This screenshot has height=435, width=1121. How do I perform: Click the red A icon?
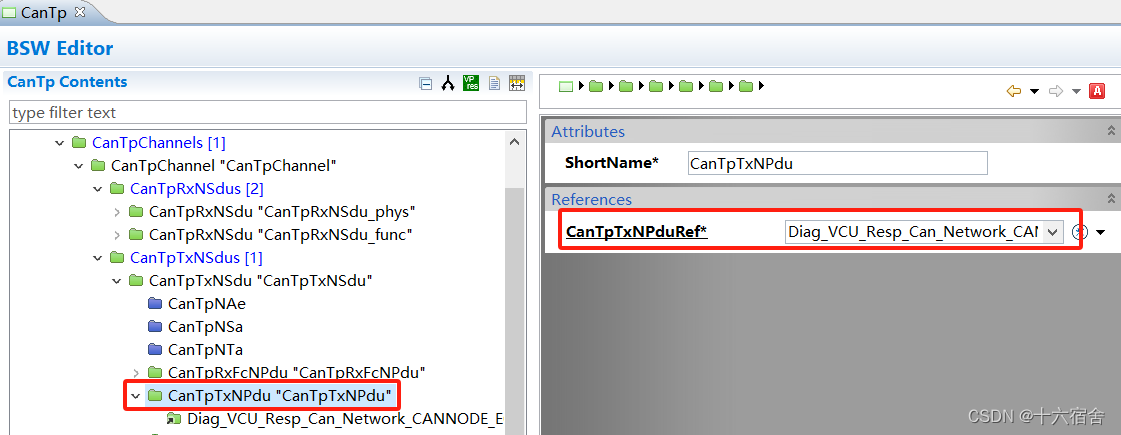tap(1097, 91)
